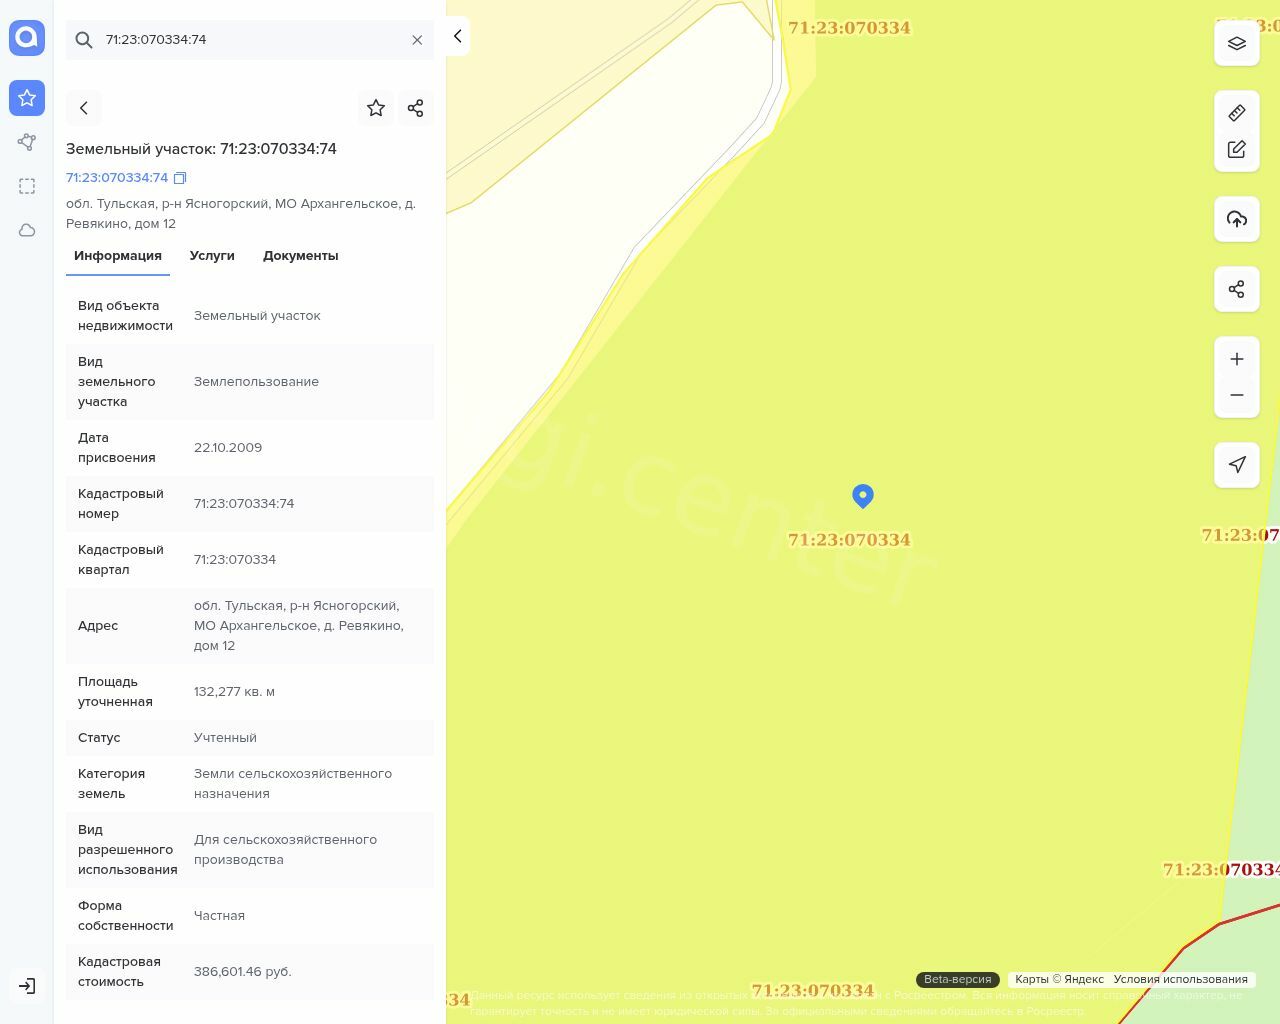This screenshot has width=1280, height=1024.
Task: Clear the search field with X
Action: coord(417,40)
